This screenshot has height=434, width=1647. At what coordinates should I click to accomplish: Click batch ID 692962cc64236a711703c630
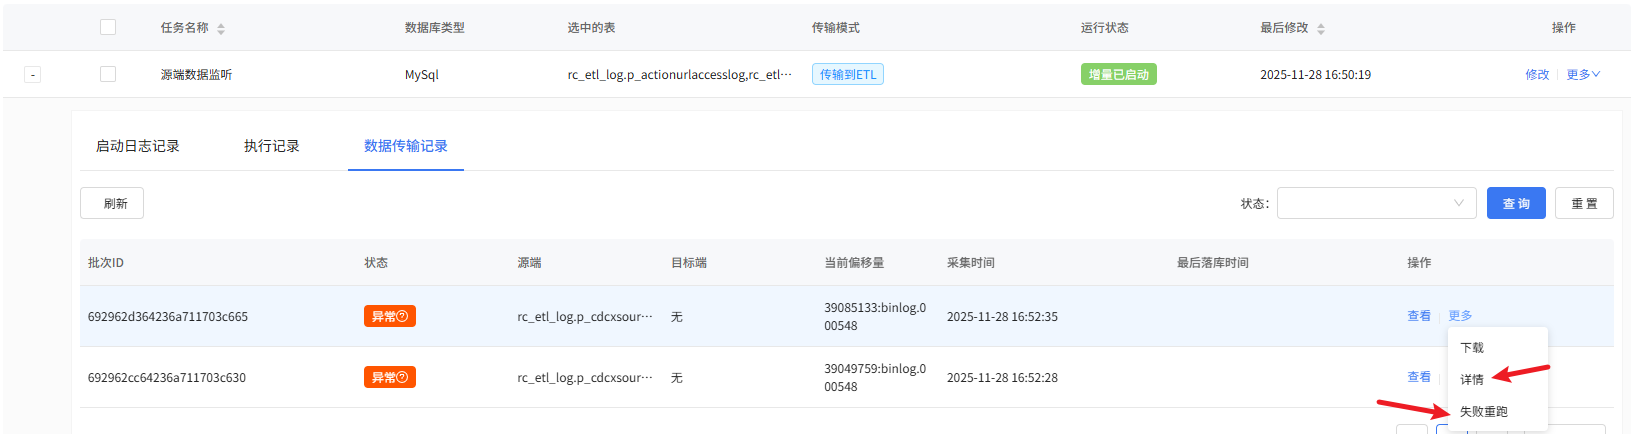coord(167,378)
